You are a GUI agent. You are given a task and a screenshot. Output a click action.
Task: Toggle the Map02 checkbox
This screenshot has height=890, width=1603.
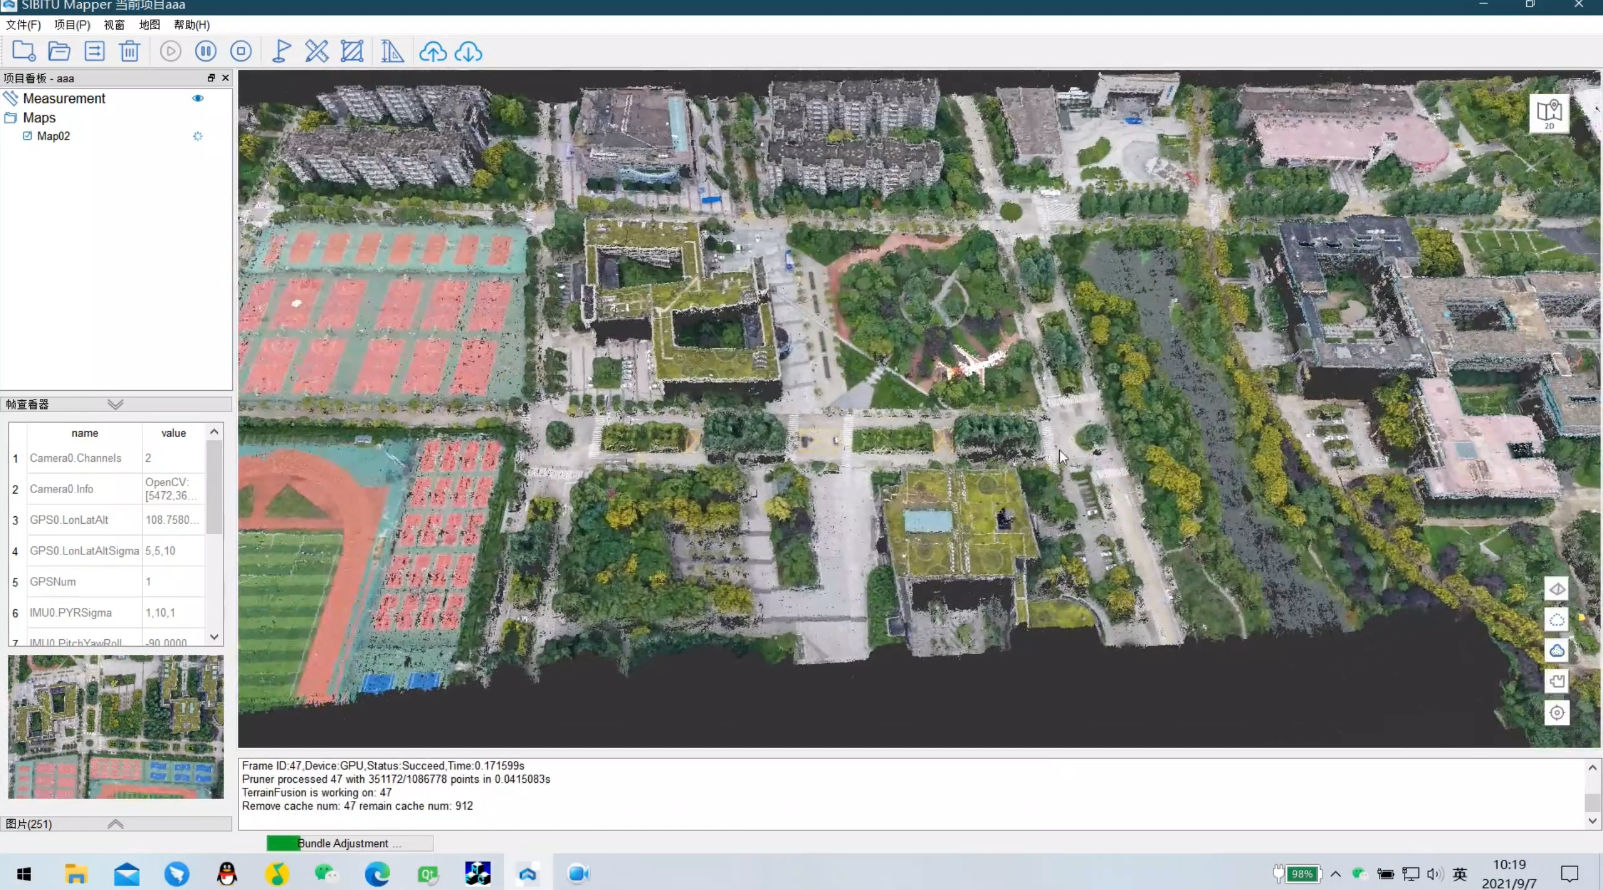(x=28, y=136)
